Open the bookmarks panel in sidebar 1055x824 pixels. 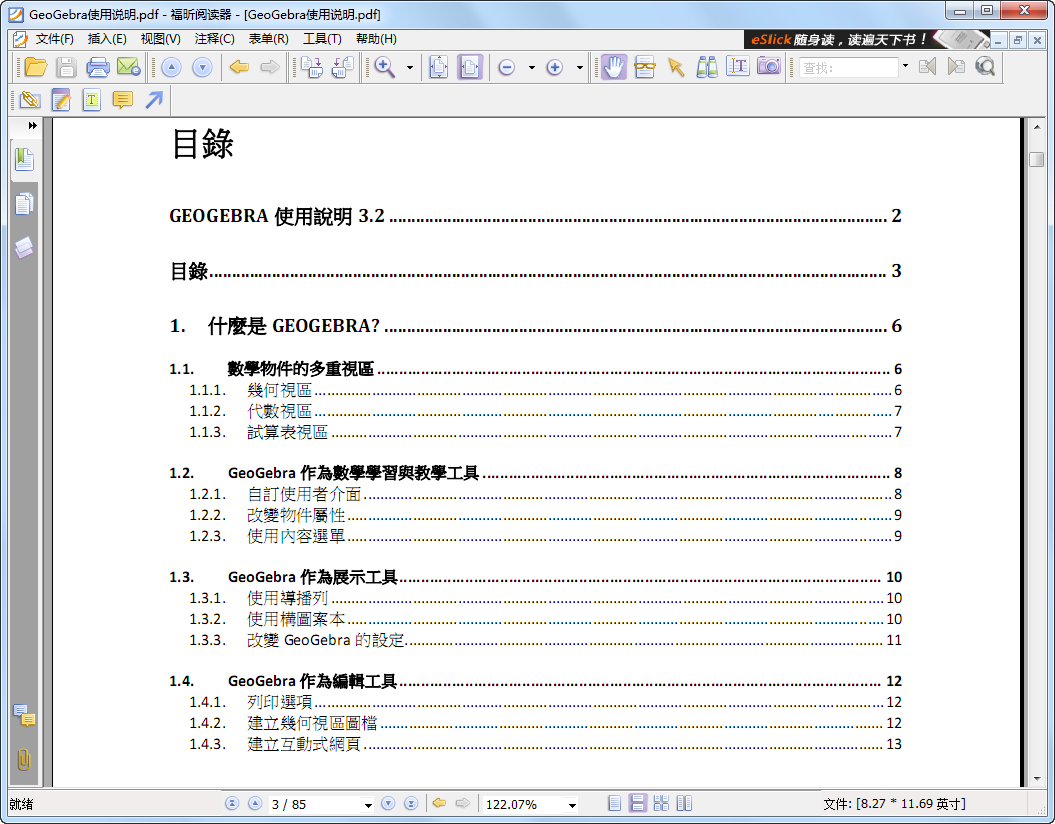[24, 159]
